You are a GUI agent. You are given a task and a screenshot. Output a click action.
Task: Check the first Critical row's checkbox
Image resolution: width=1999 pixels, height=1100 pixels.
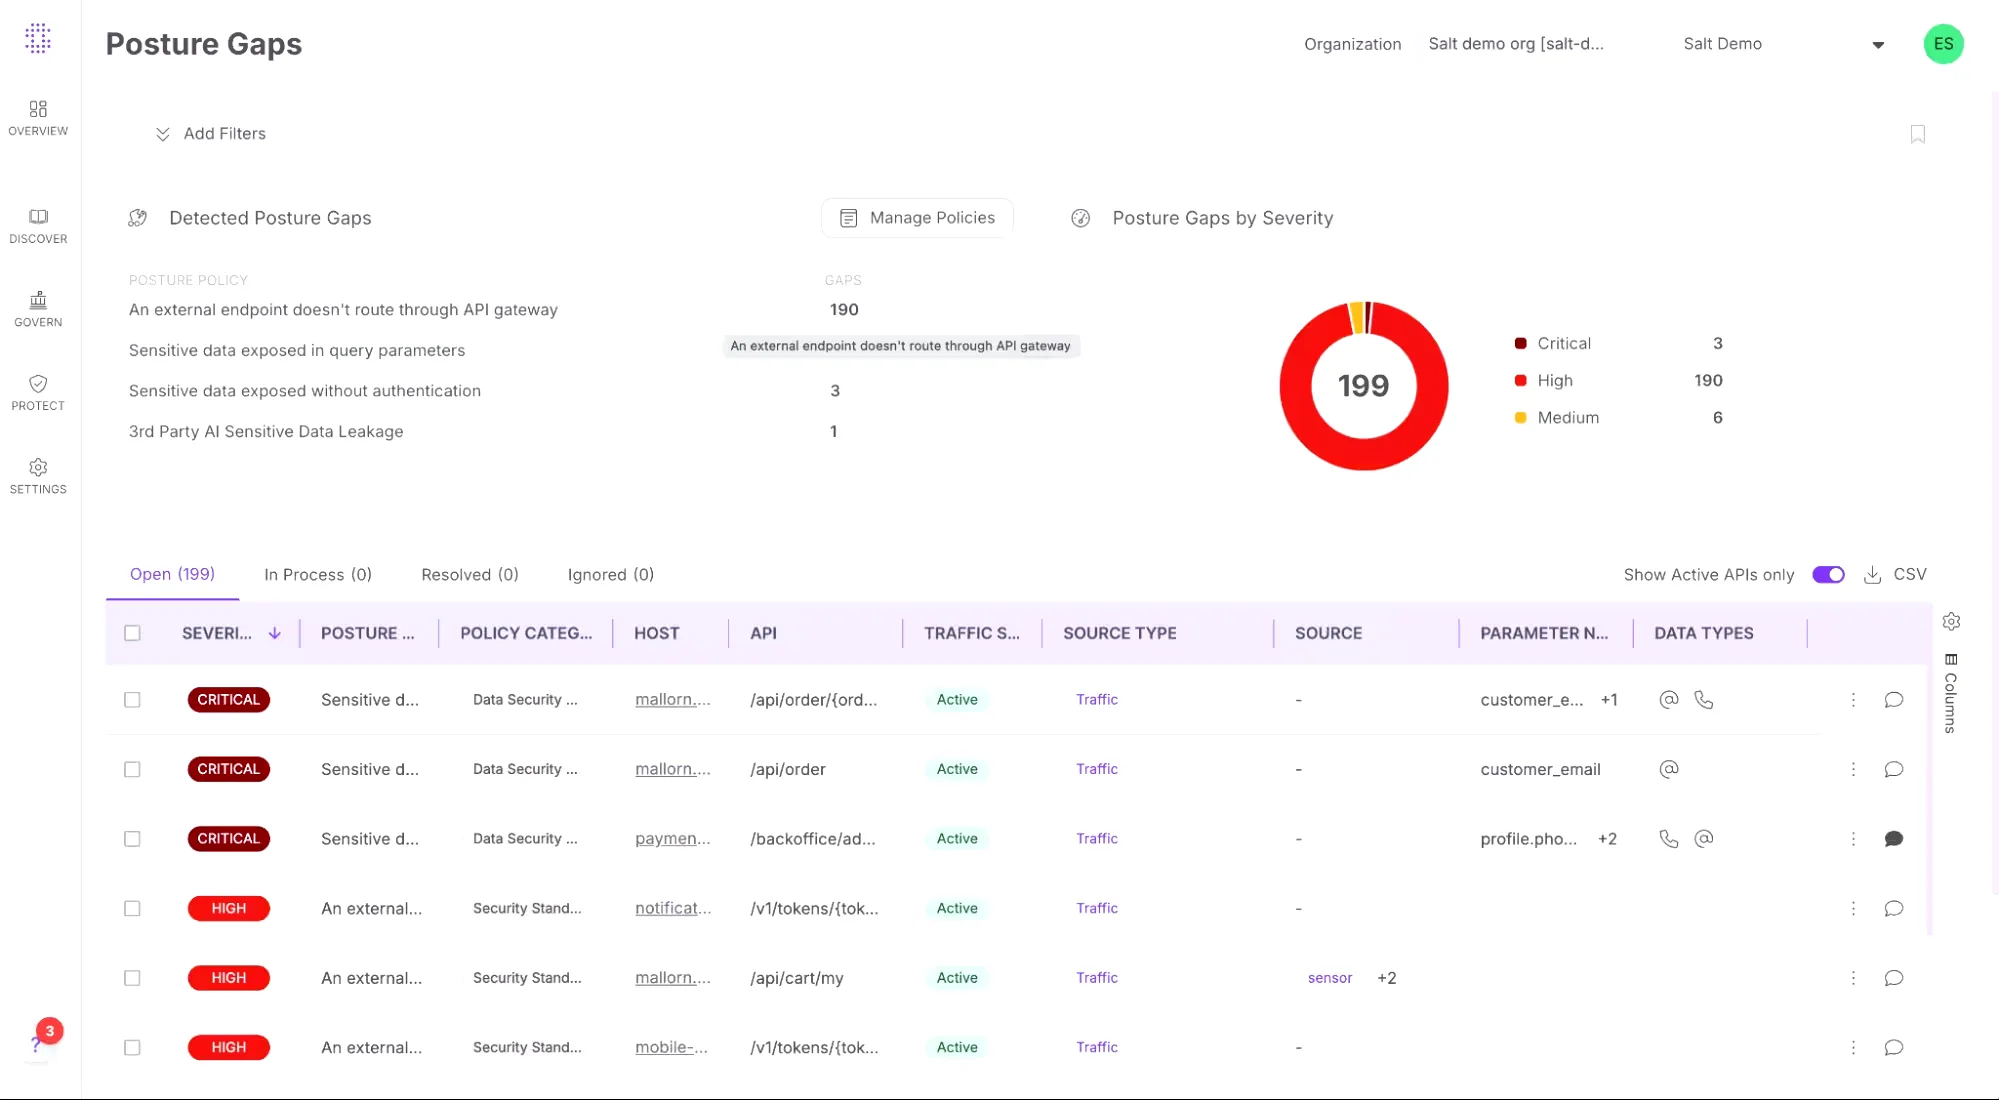point(133,700)
